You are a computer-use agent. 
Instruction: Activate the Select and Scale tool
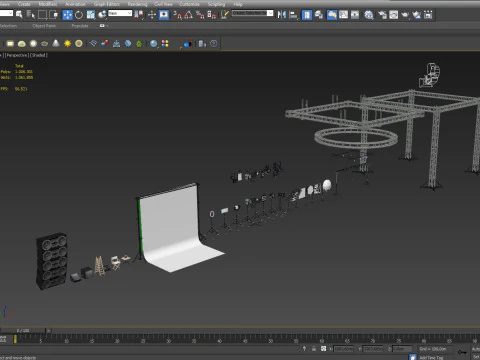[x=91, y=14]
